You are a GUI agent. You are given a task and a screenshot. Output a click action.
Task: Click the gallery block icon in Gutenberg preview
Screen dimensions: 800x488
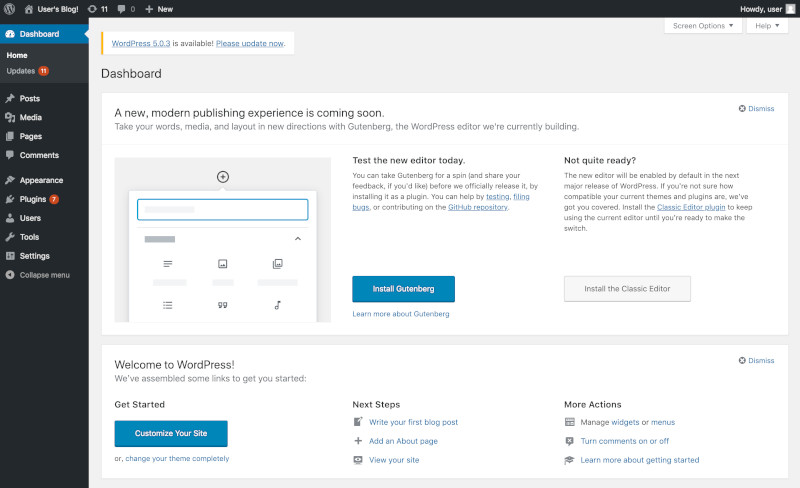pyautogui.click(x=278, y=264)
